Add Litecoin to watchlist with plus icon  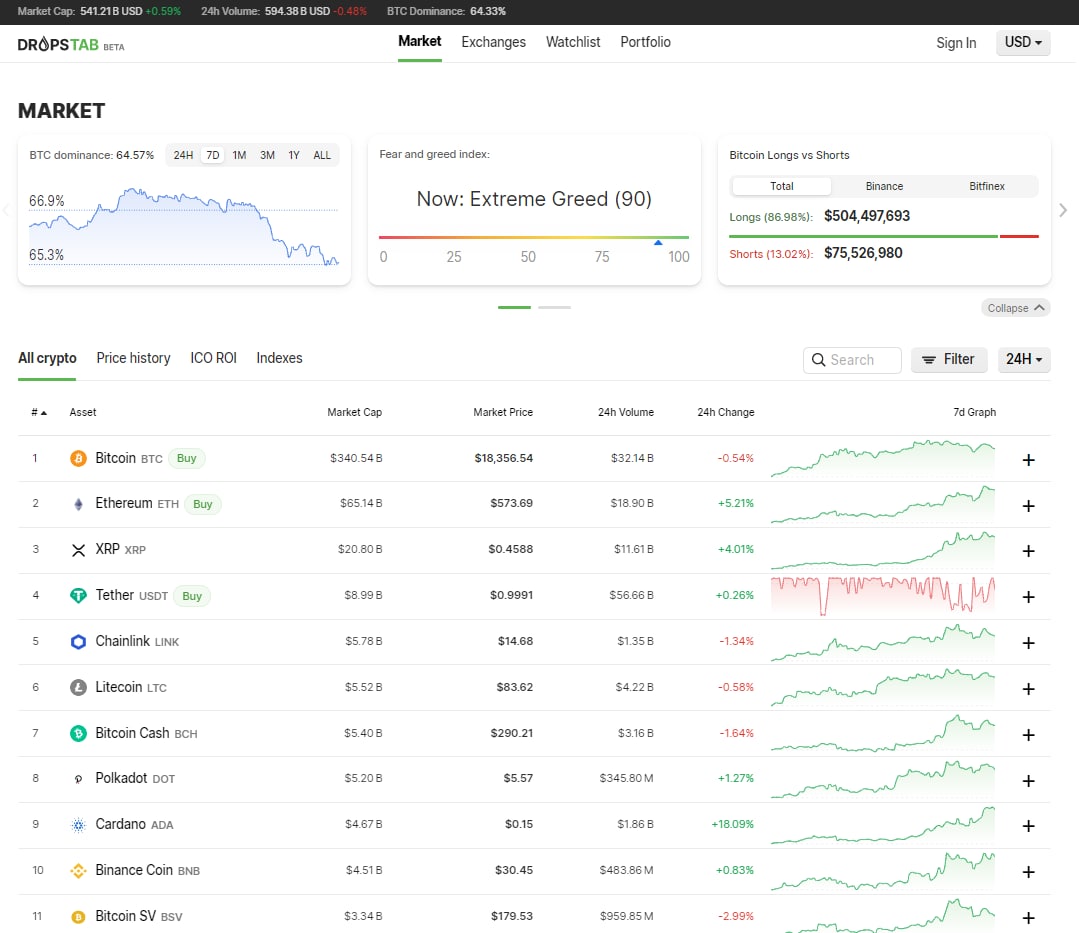1029,689
